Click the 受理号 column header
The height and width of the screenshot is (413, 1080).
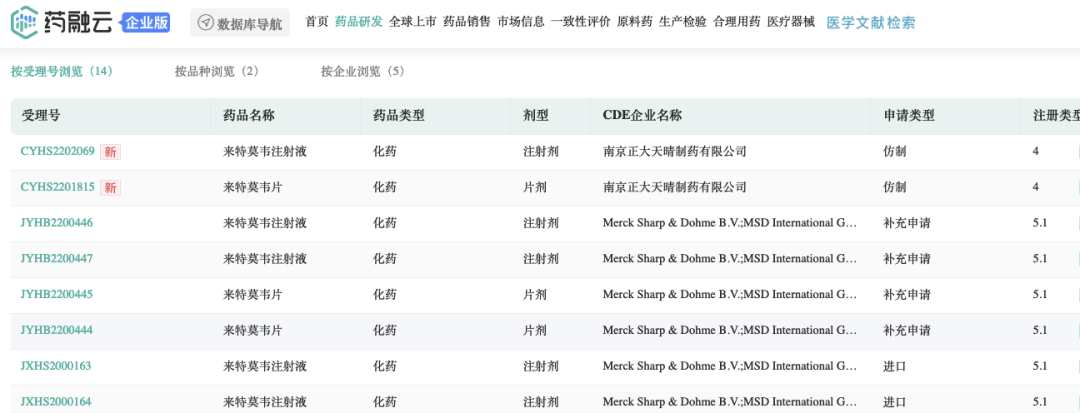tap(41, 116)
